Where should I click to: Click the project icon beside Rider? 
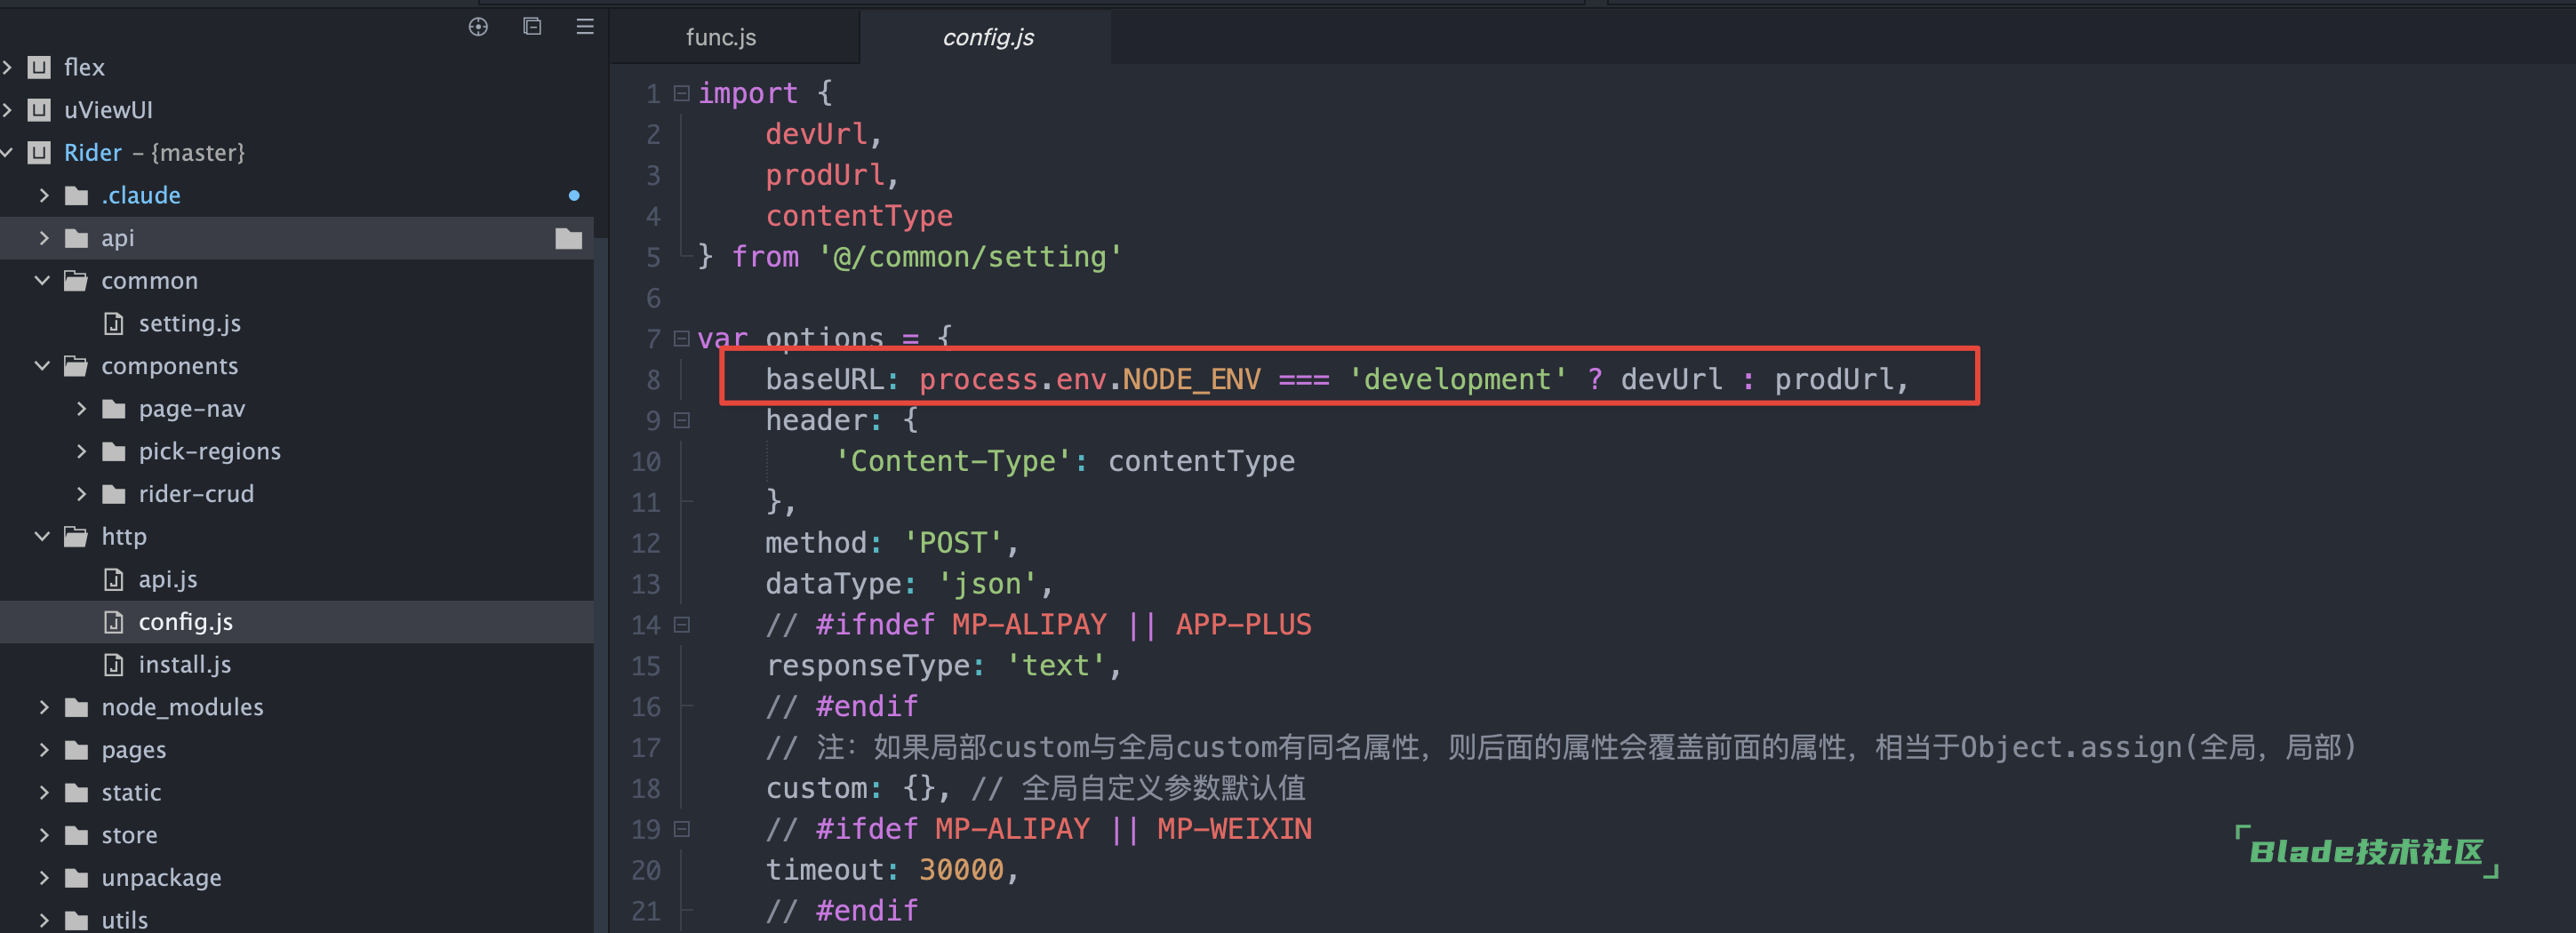[38, 153]
